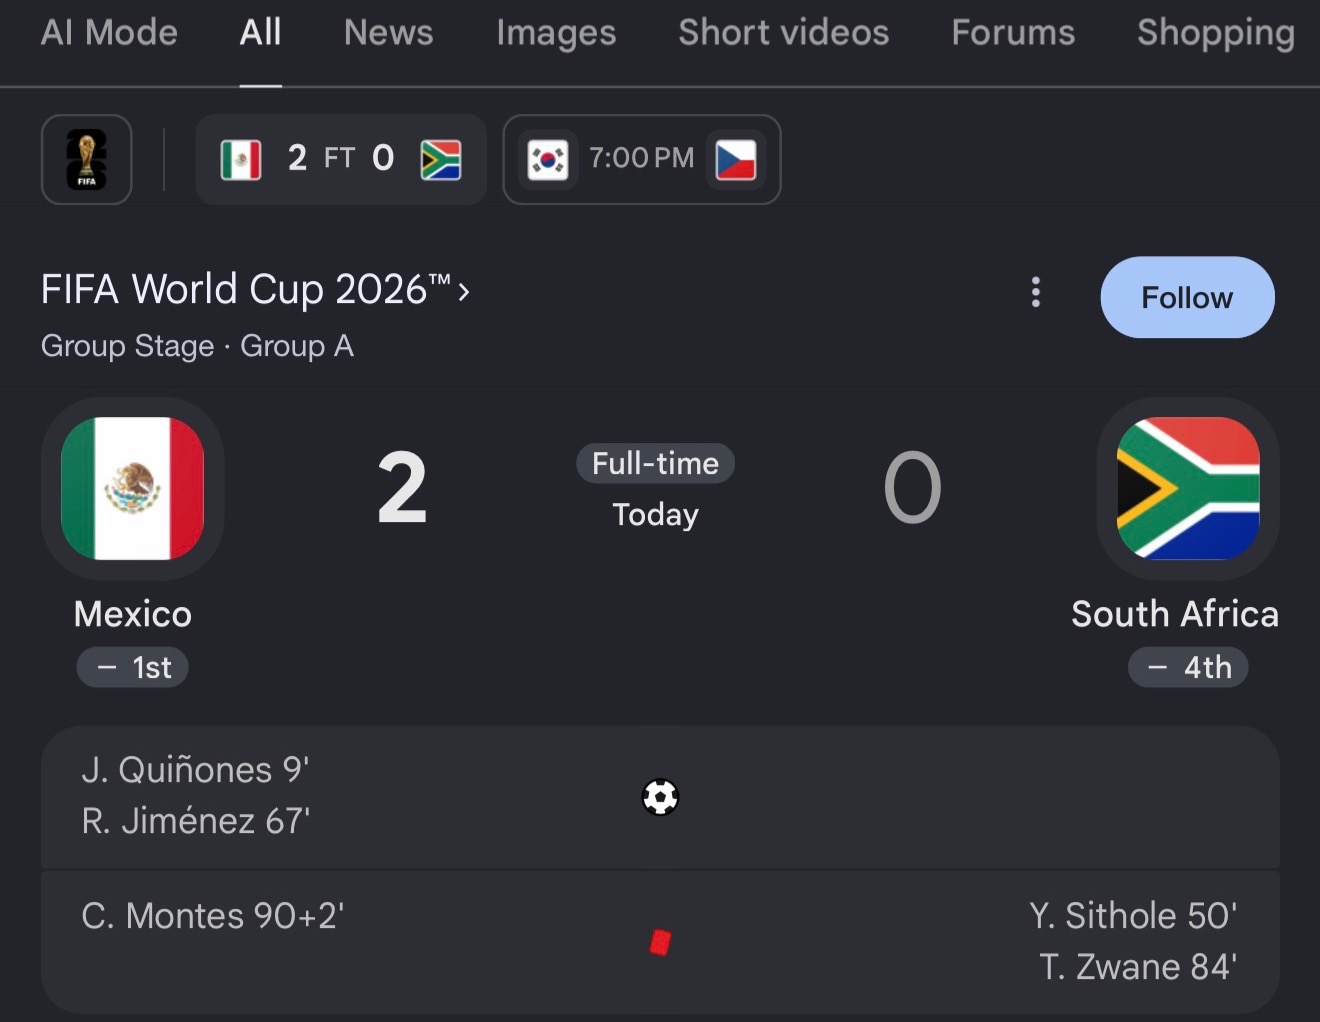Click the large Mexico flag icon

coord(132,488)
